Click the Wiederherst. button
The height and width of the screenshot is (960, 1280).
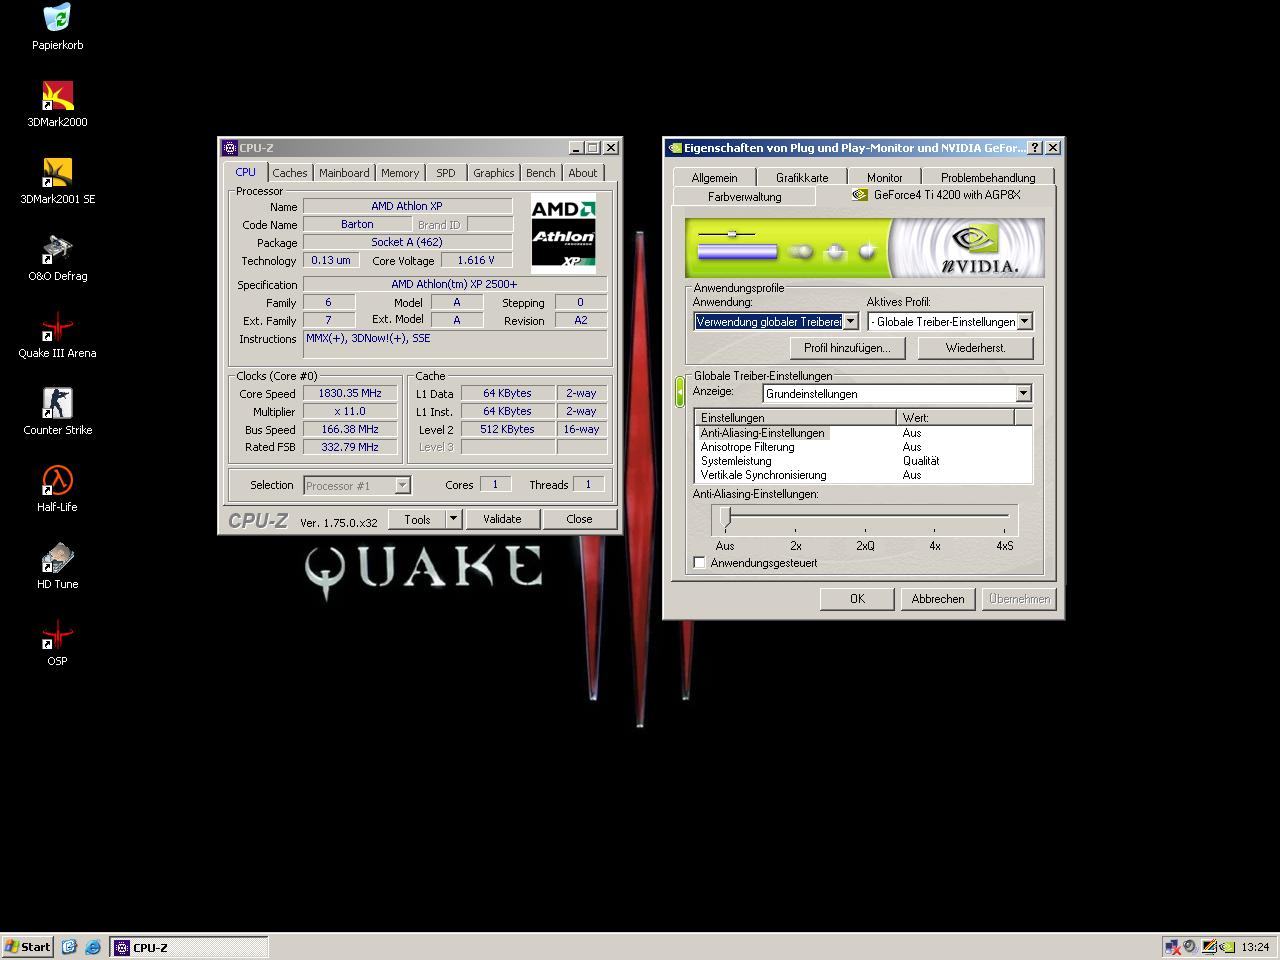coord(976,348)
